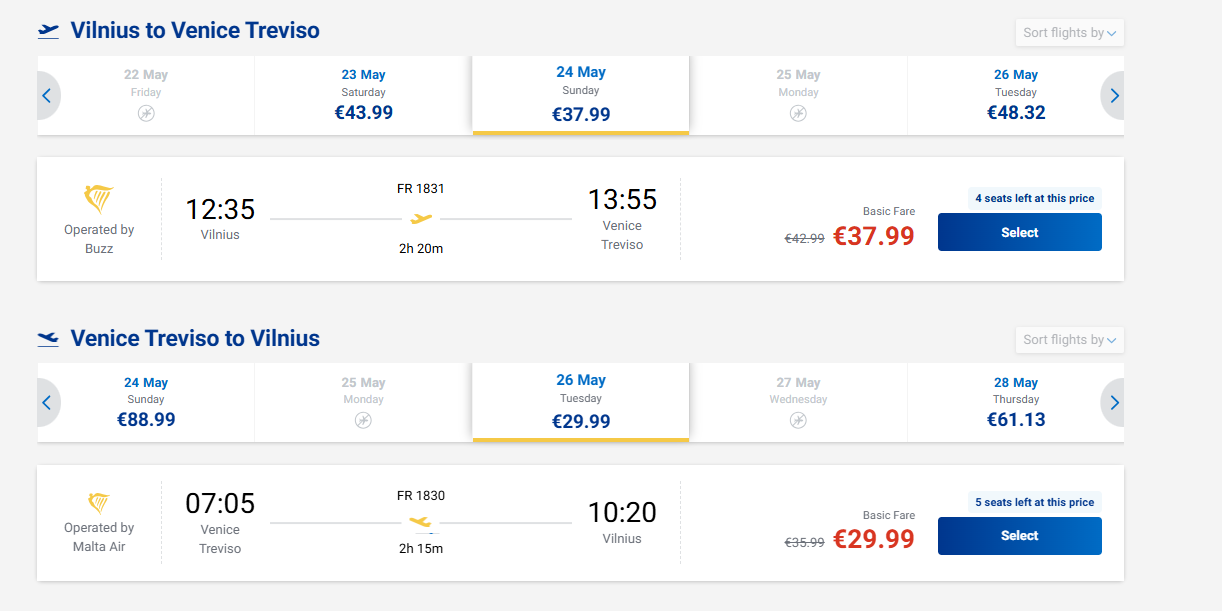
Task: Click the FR 1830 flight number
Action: [x=421, y=495]
